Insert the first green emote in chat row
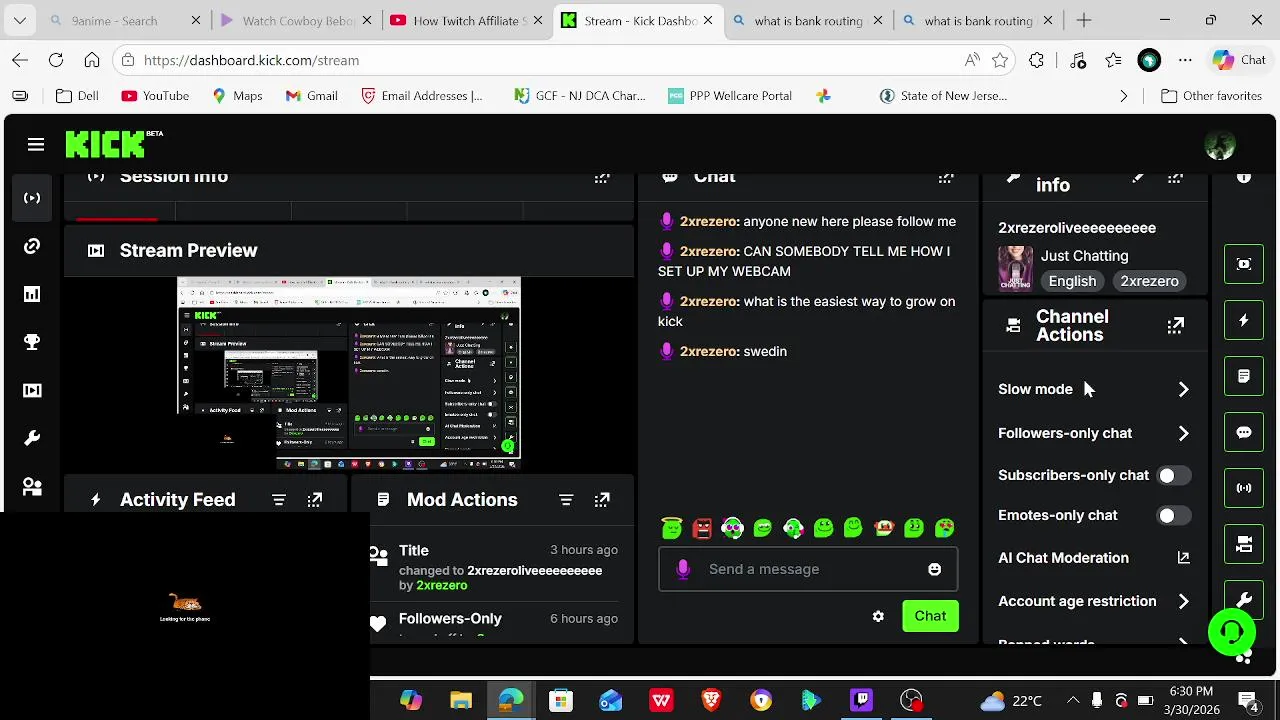 (x=672, y=528)
